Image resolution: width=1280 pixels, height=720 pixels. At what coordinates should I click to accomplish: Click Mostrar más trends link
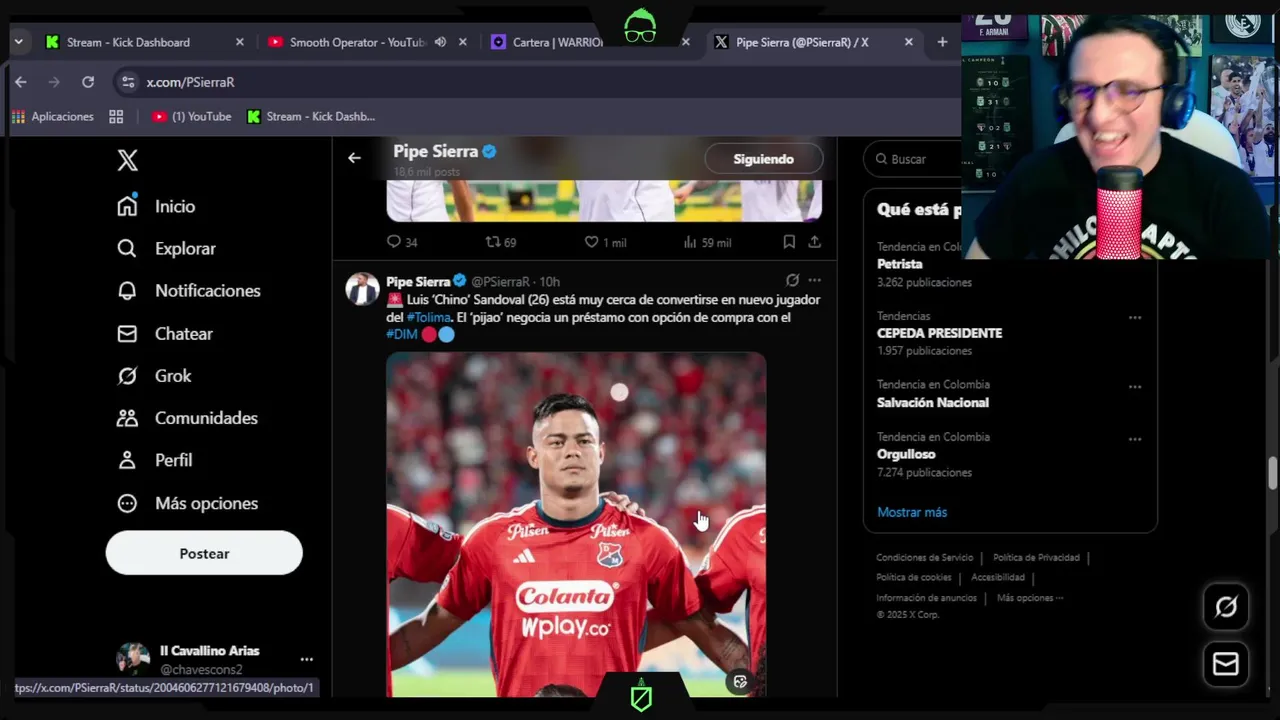(912, 512)
